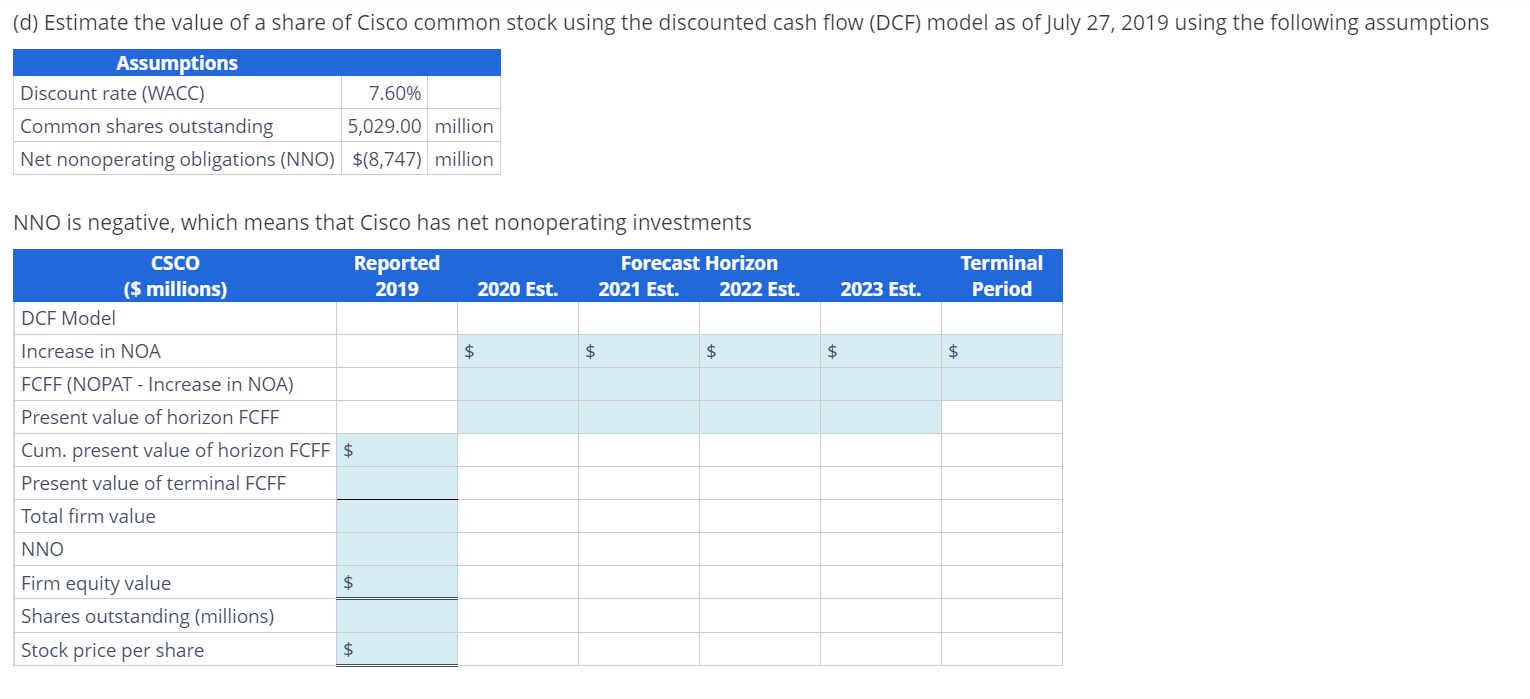Select the 2021 Est. column header
This screenshot has width=1530, height=699.
(640, 288)
